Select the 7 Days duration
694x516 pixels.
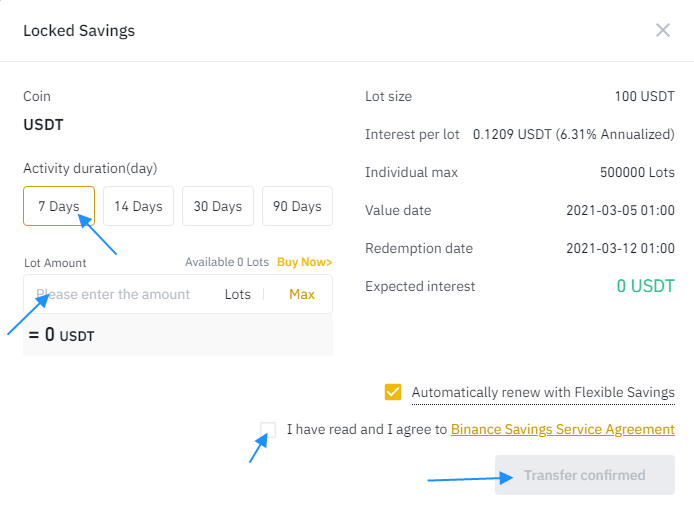[59, 207]
